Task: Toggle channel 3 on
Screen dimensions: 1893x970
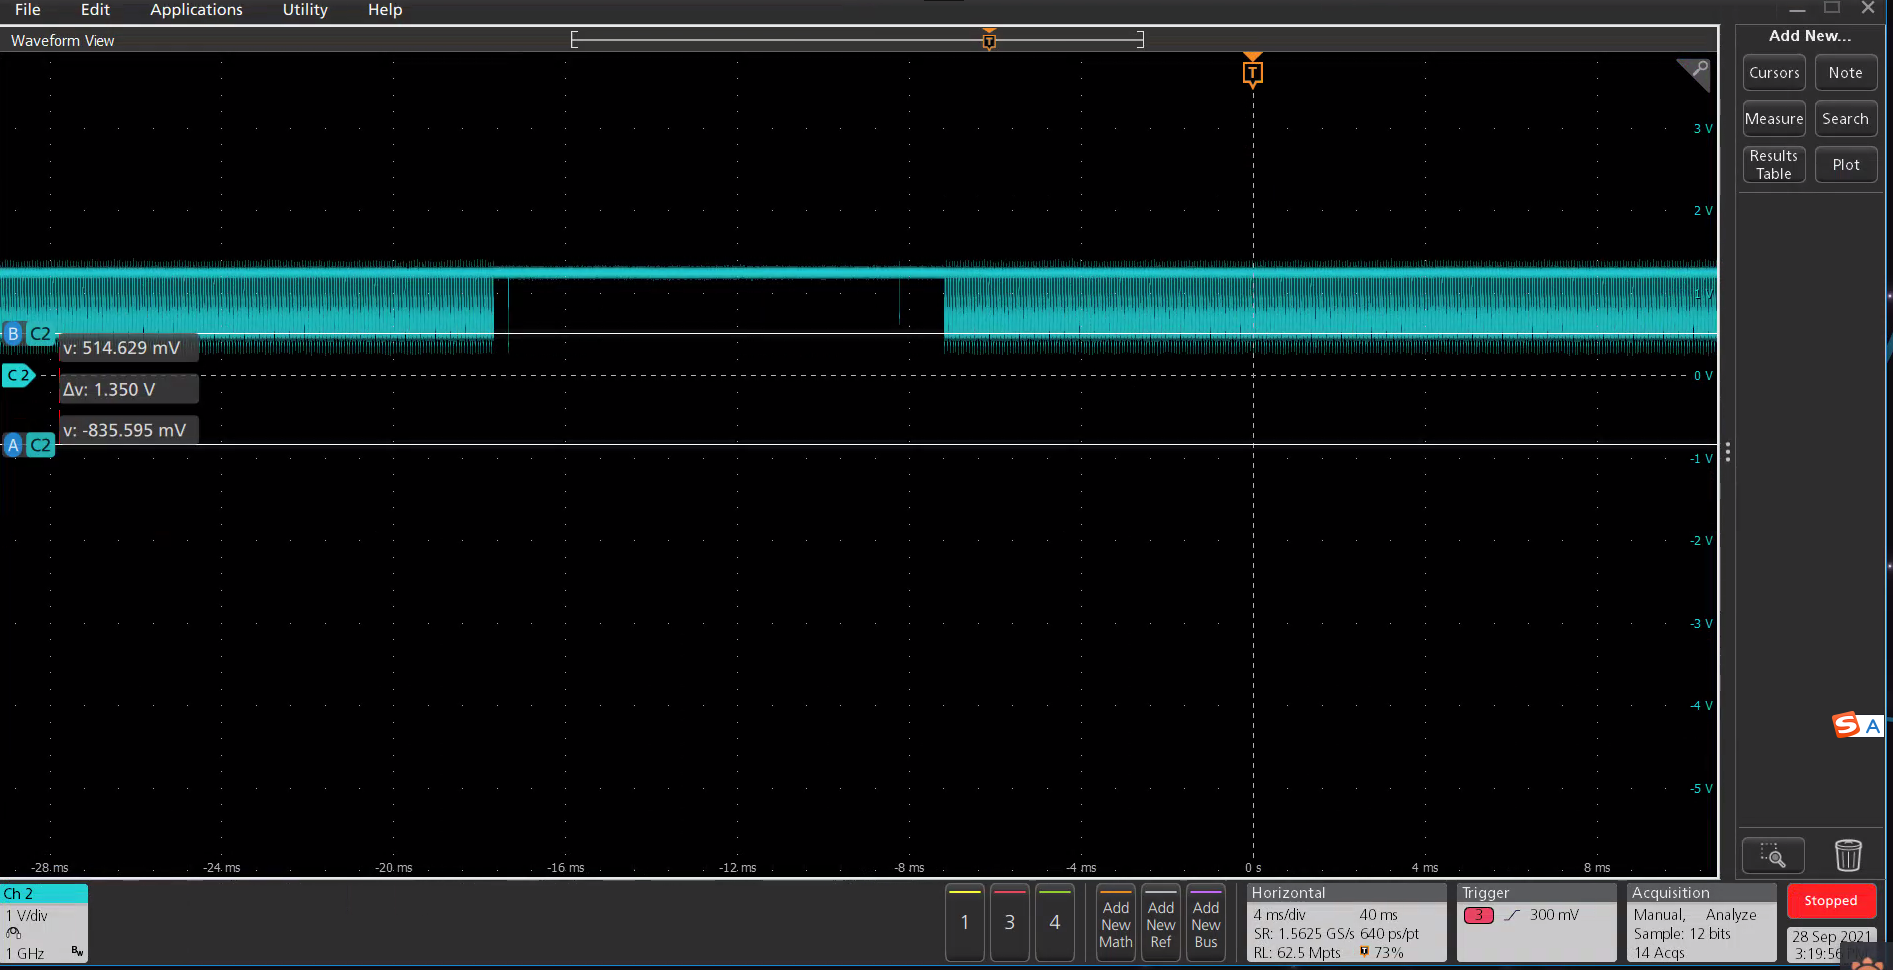Action: point(1009,922)
